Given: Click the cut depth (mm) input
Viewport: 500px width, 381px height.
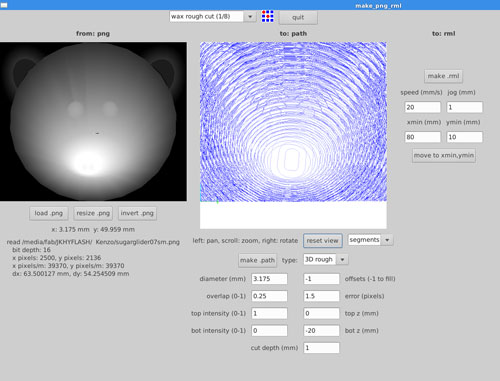Looking at the screenshot, I should pyautogui.click(x=321, y=348).
